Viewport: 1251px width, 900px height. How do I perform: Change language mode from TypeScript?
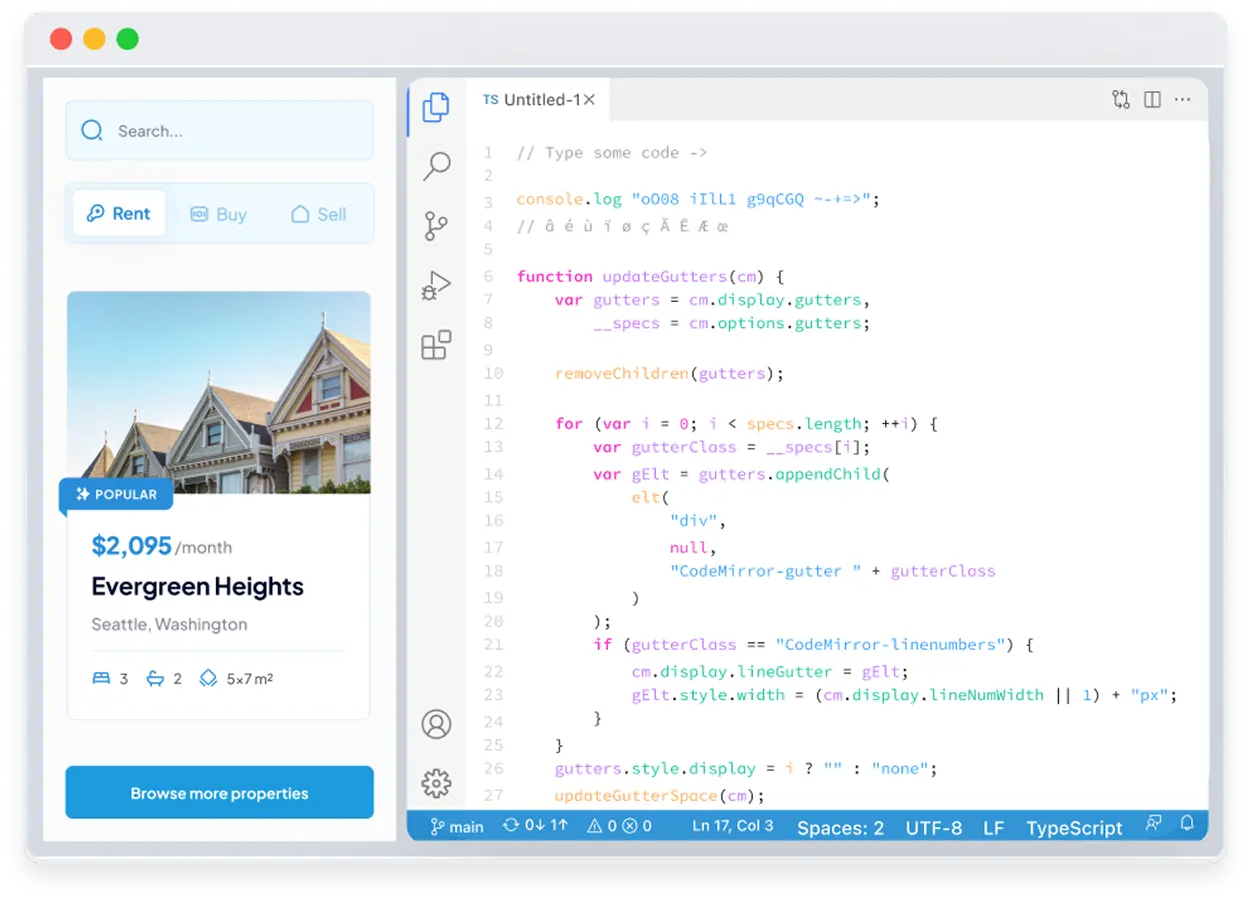point(1074,828)
